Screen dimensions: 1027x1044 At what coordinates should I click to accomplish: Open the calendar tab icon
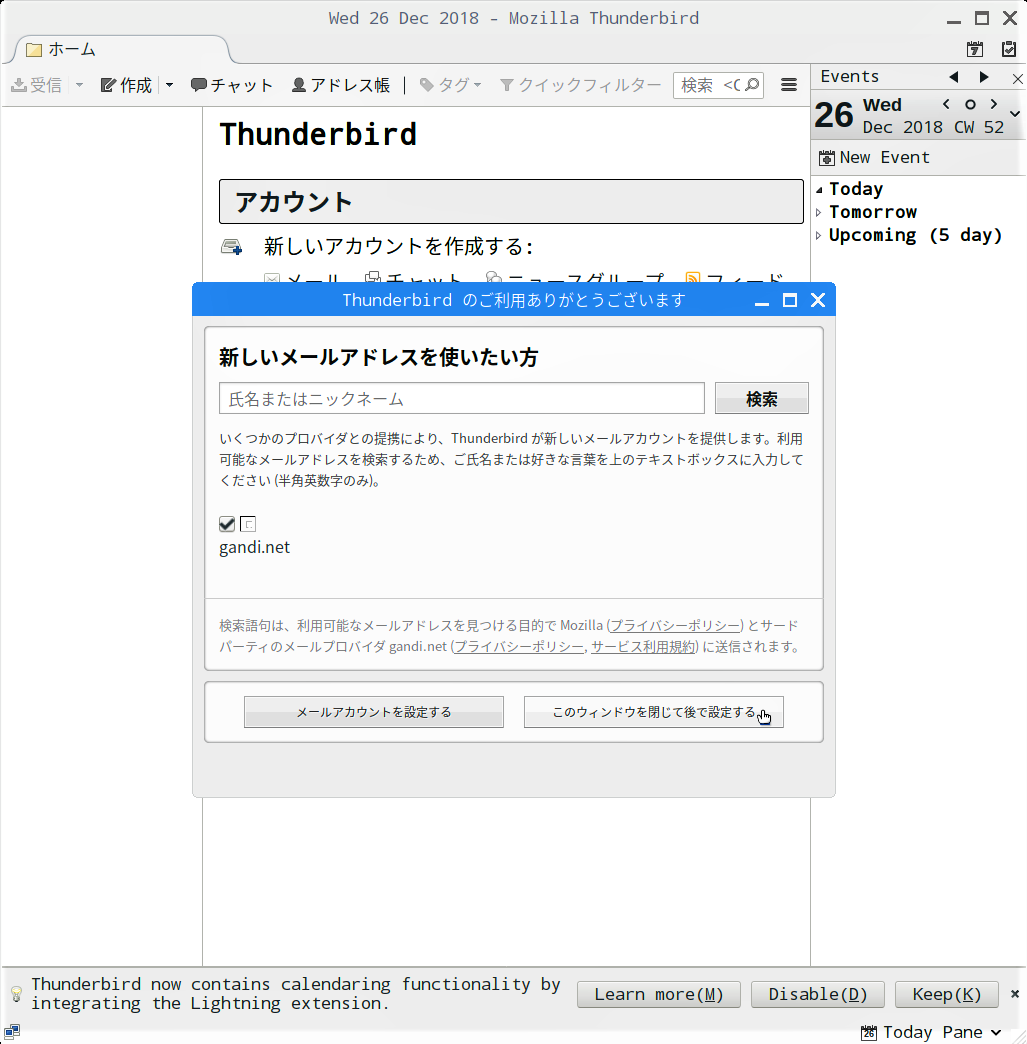coord(975,49)
